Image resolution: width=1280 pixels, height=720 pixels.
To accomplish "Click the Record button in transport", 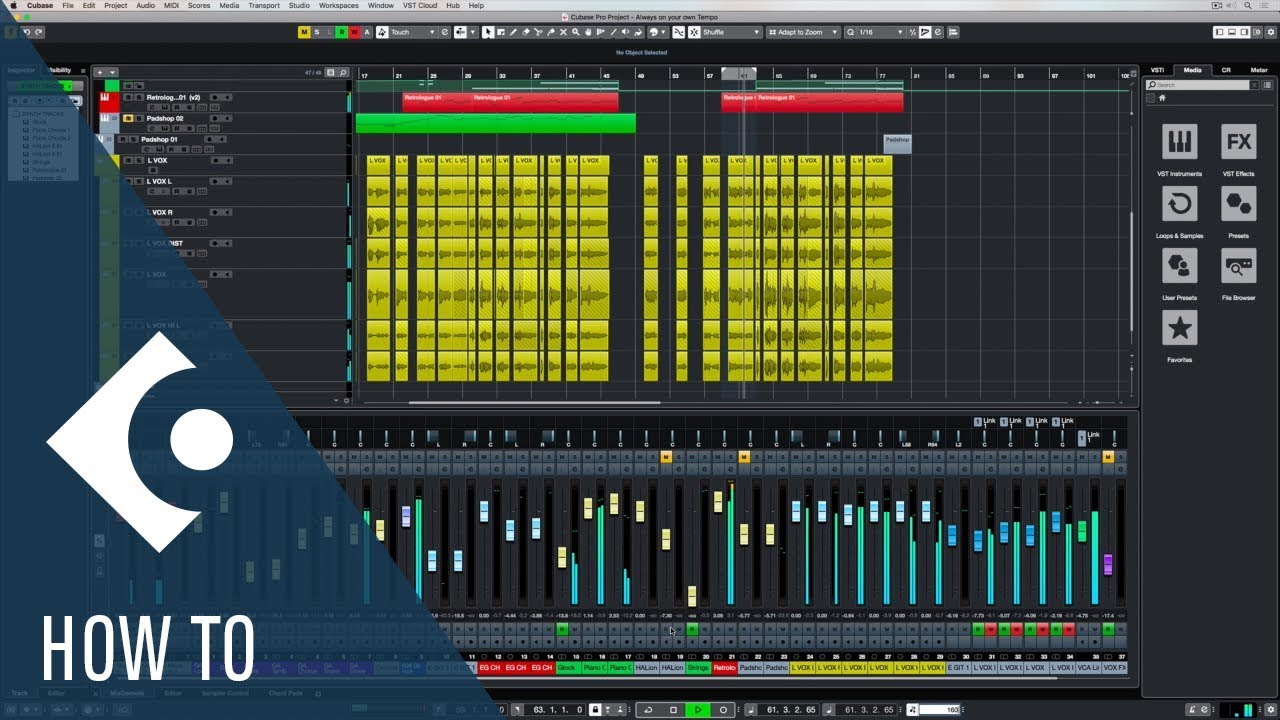I will pos(723,710).
